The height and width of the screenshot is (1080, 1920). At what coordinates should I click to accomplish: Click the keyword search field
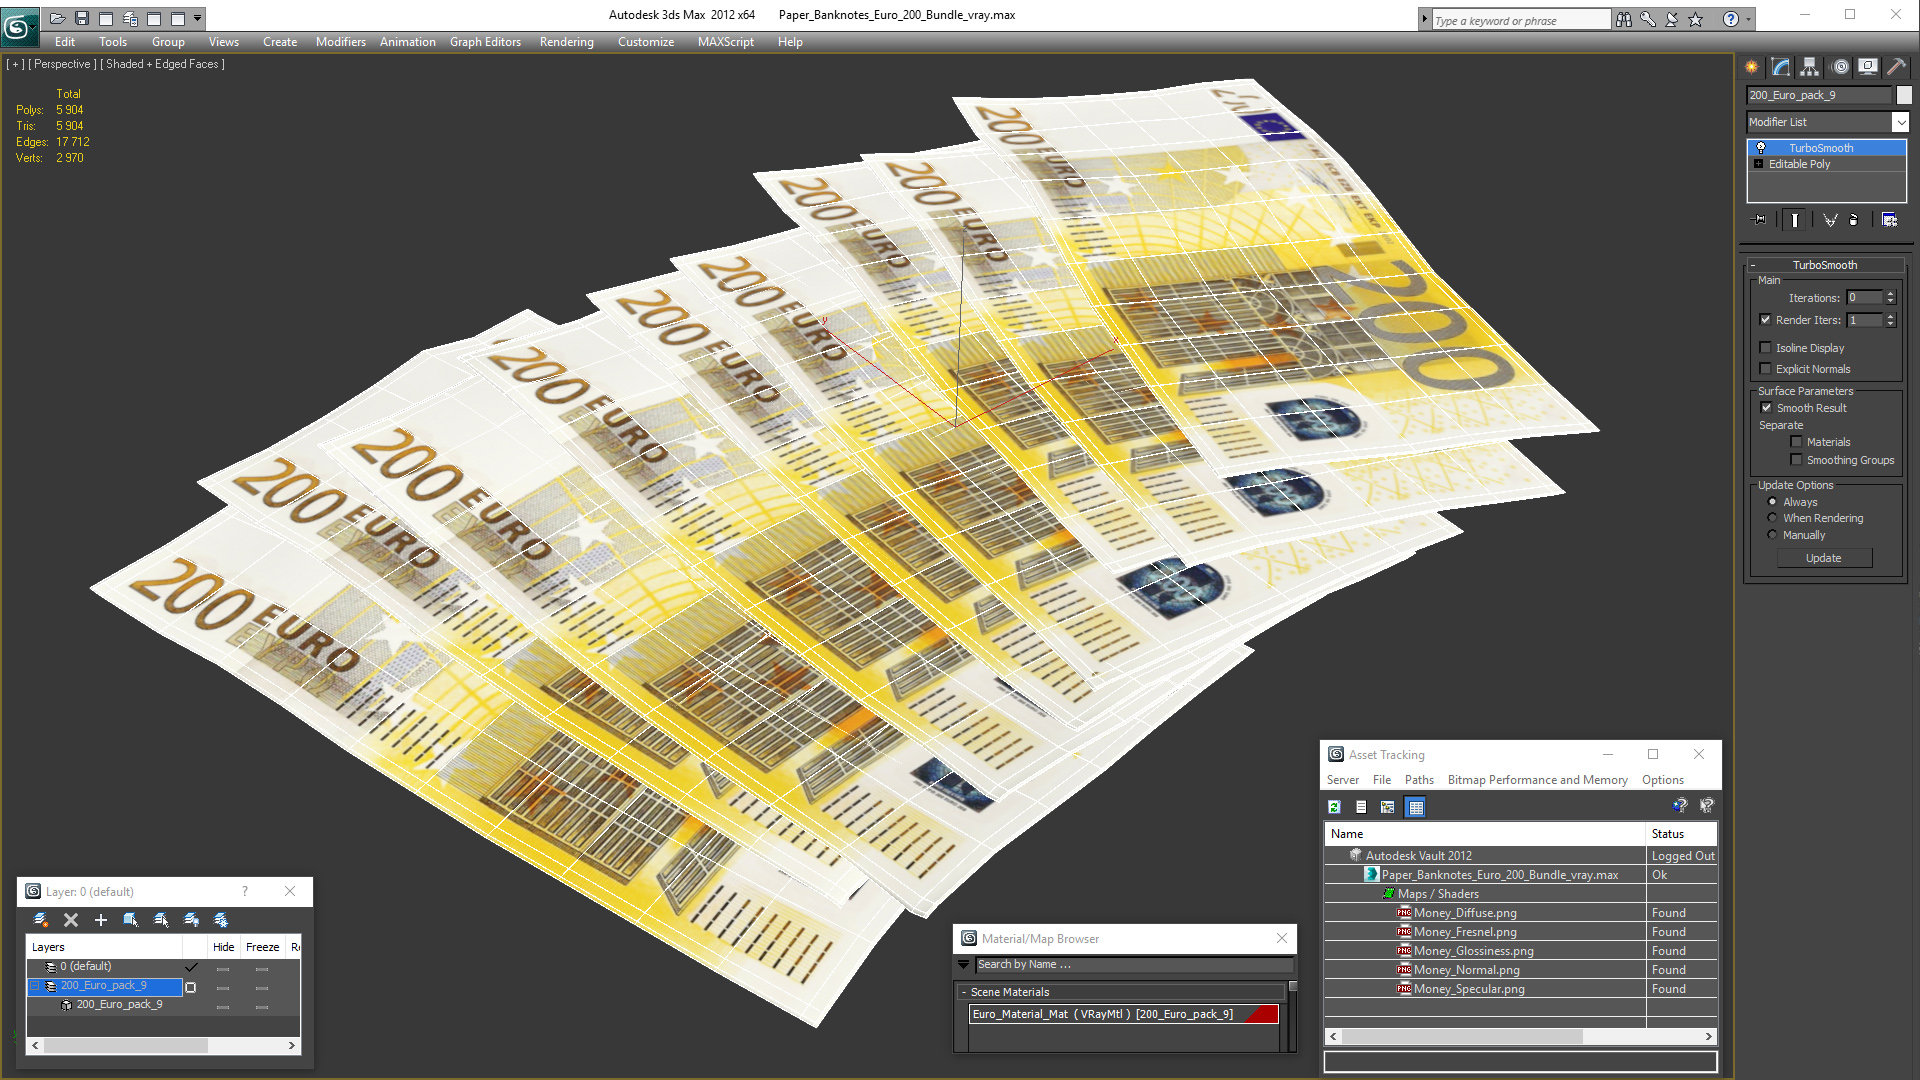[1520, 20]
